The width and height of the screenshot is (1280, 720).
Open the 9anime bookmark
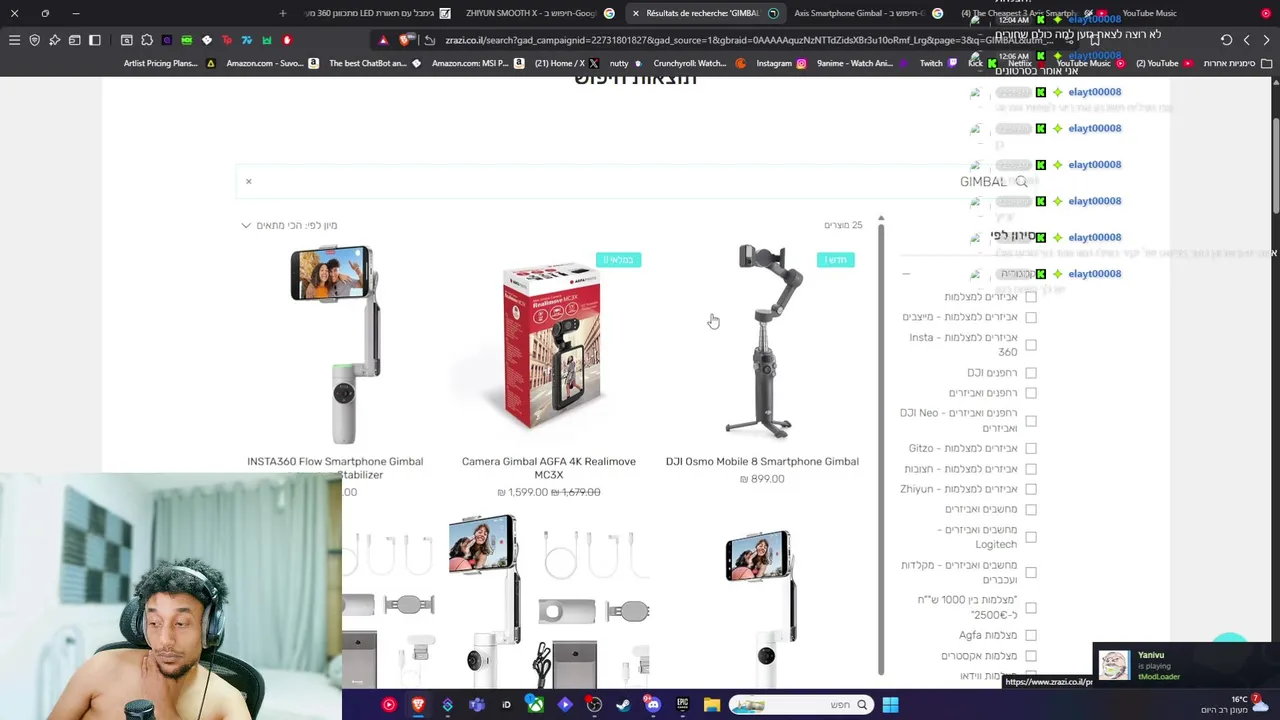pos(861,63)
